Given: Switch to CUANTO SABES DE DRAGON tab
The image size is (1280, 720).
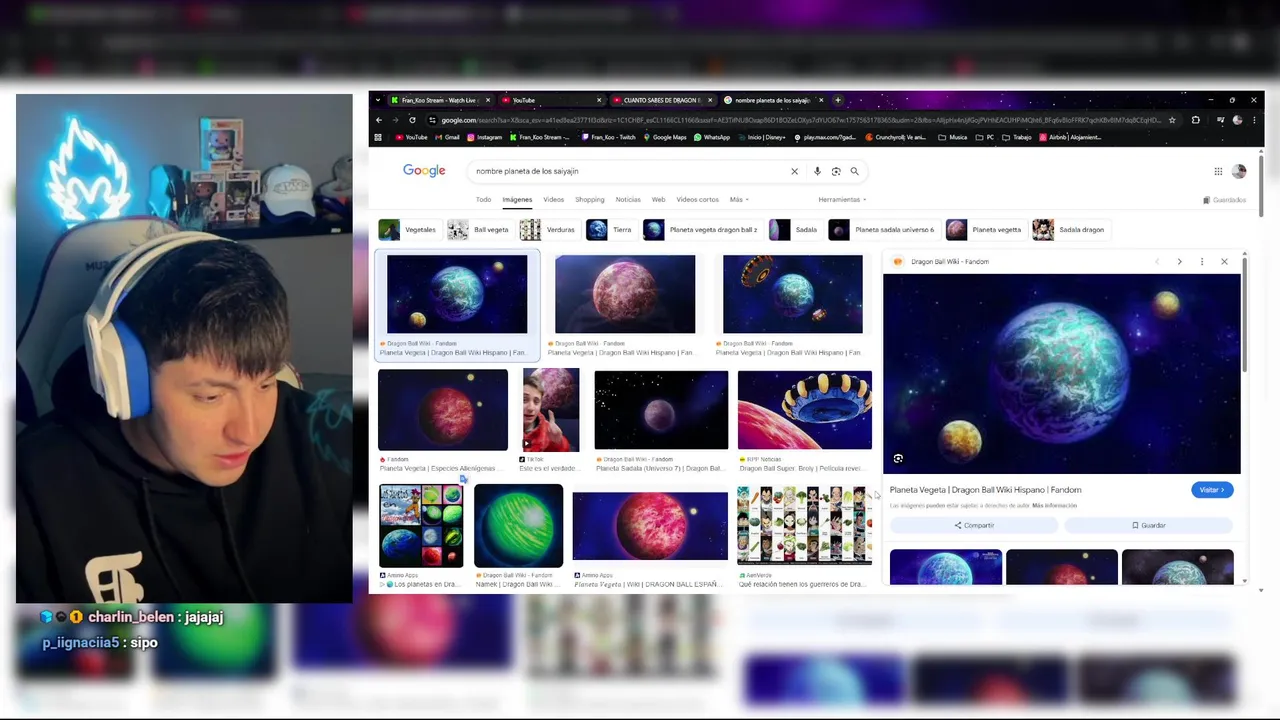Looking at the screenshot, I should (x=660, y=100).
